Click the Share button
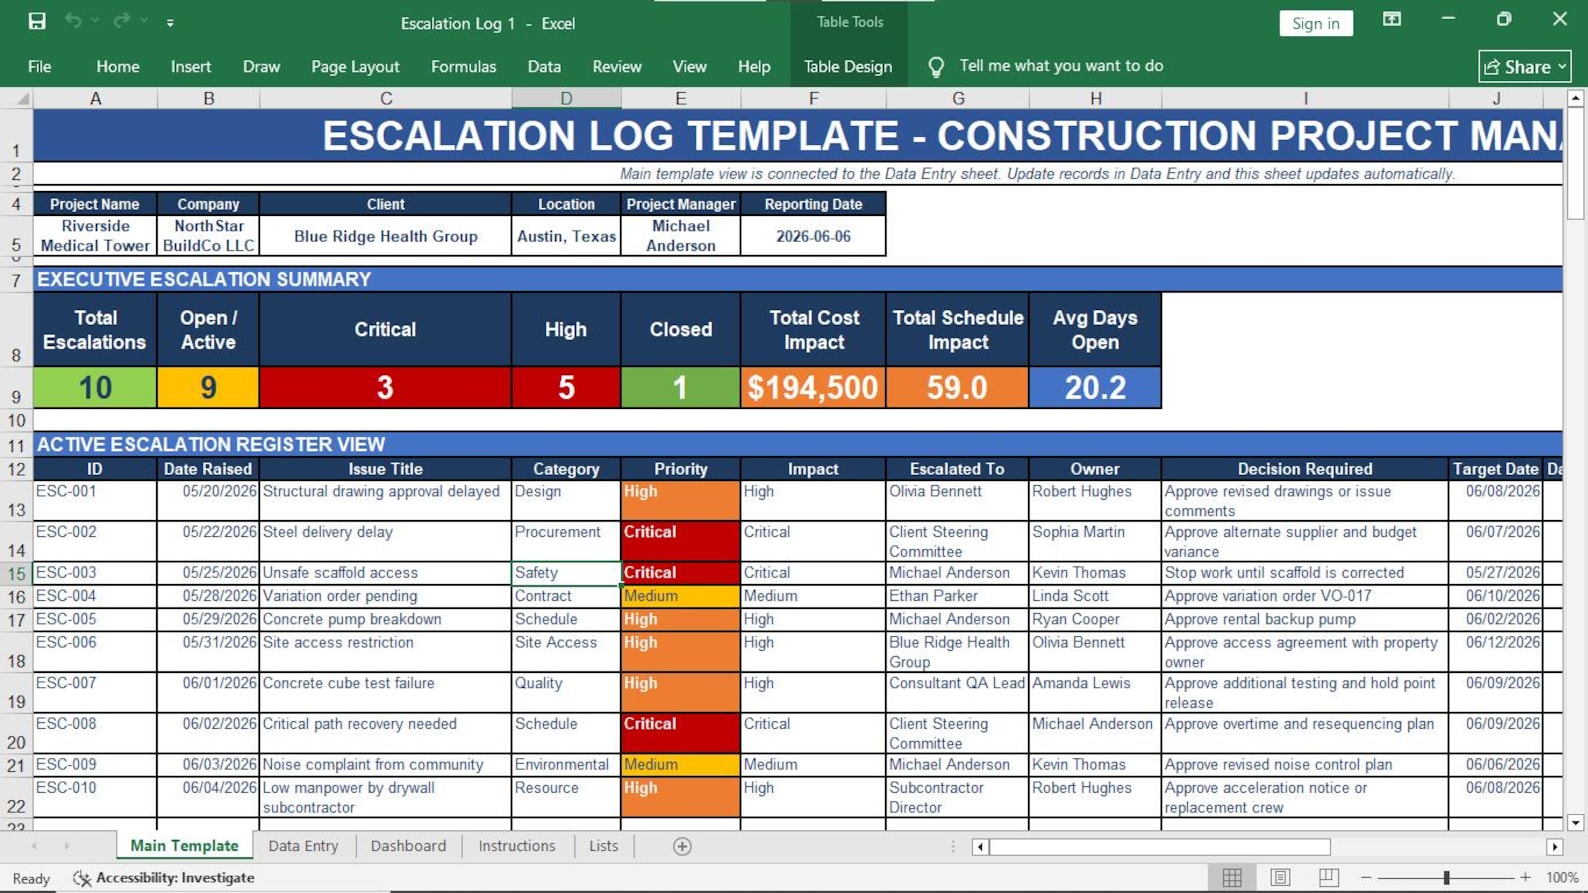The image size is (1588, 893). point(1524,66)
